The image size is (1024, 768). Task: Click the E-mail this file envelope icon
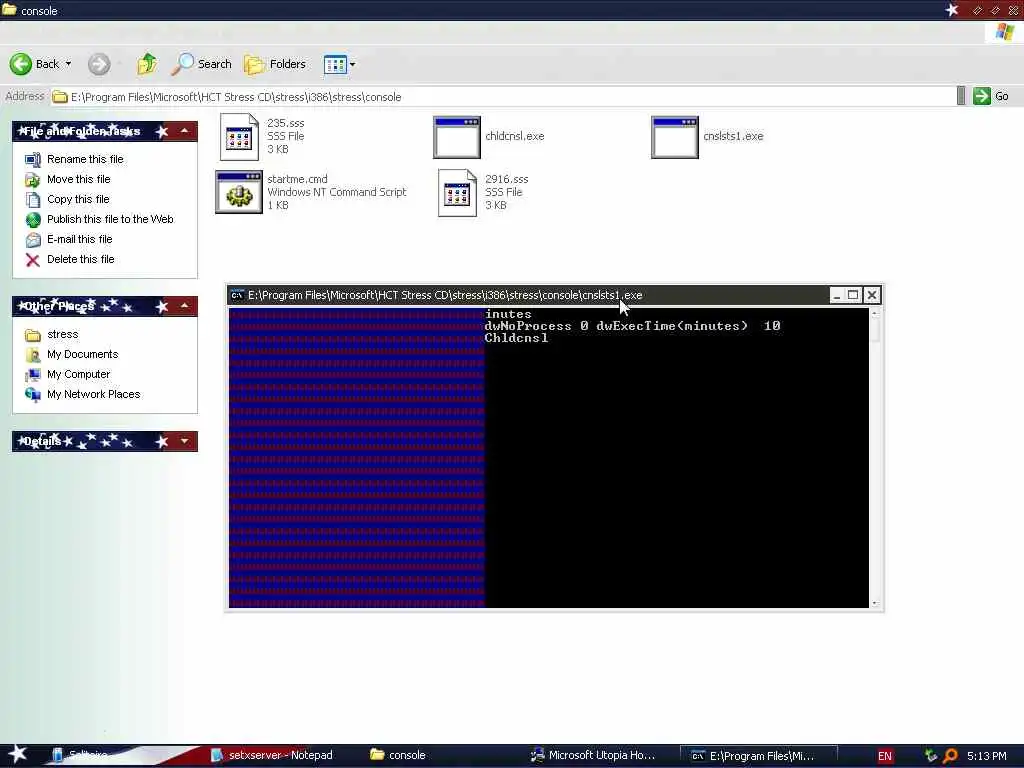pyautogui.click(x=33, y=240)
